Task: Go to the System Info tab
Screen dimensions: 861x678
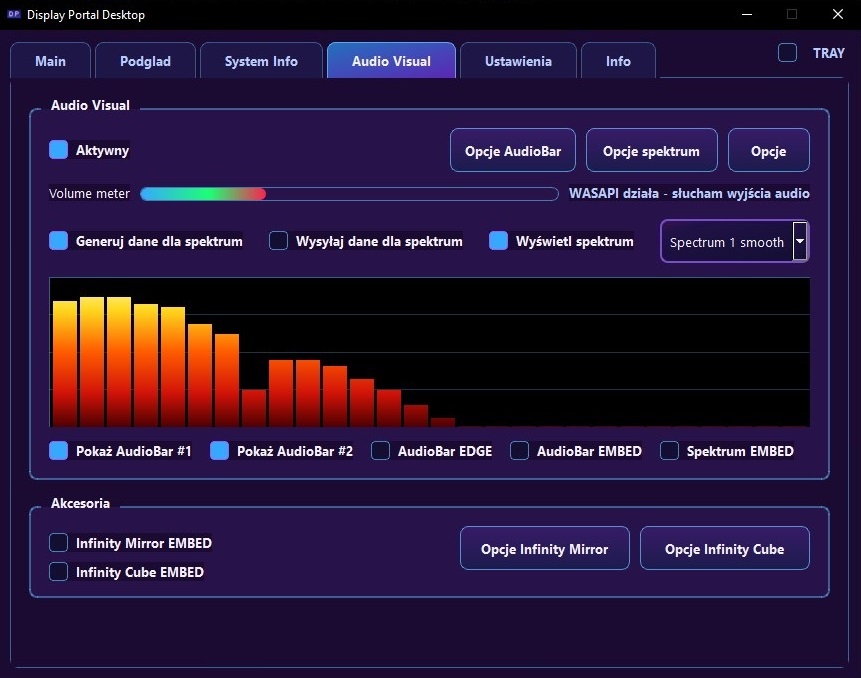Action: coord(261,61)
